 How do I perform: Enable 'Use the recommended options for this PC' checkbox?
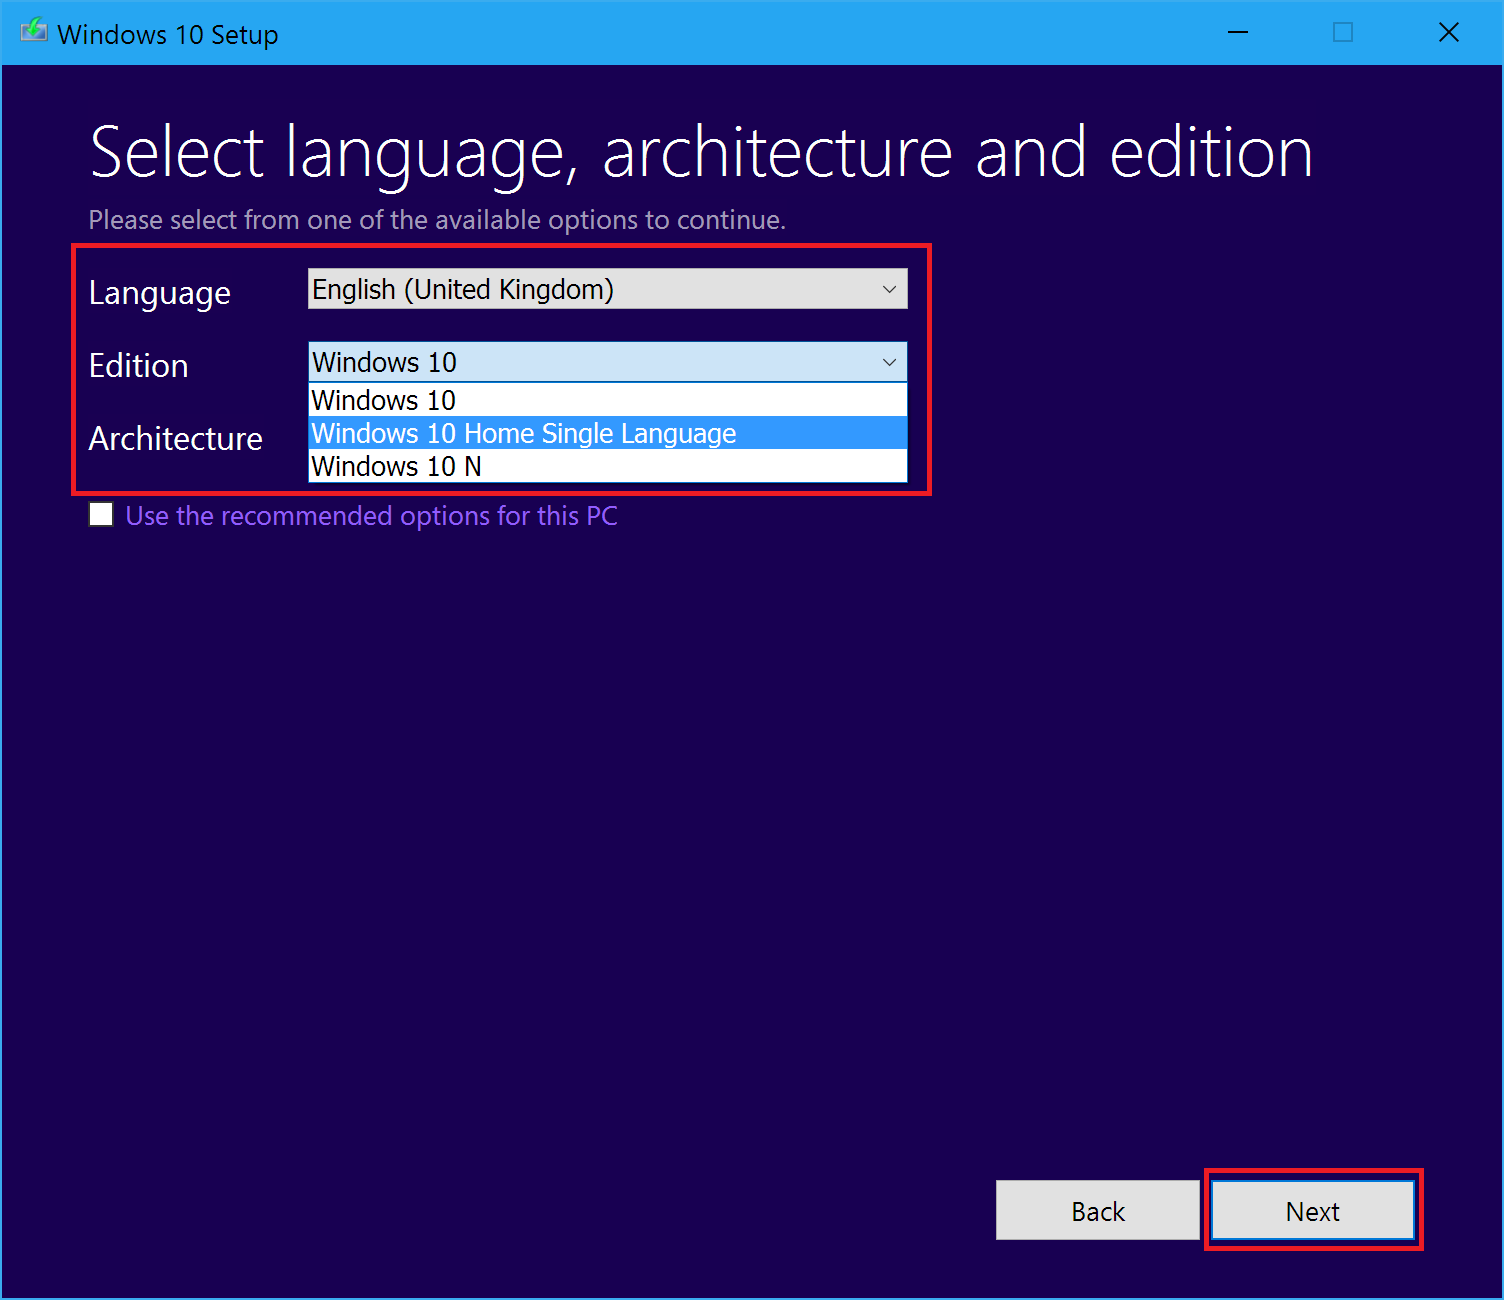(101, 515)
